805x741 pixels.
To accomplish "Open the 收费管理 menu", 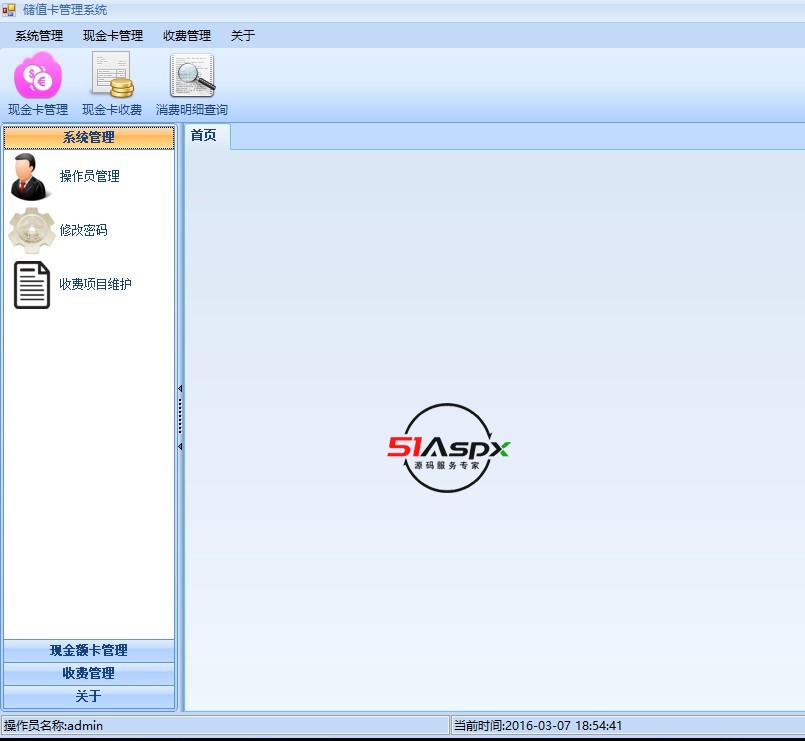I will point(187,35).
